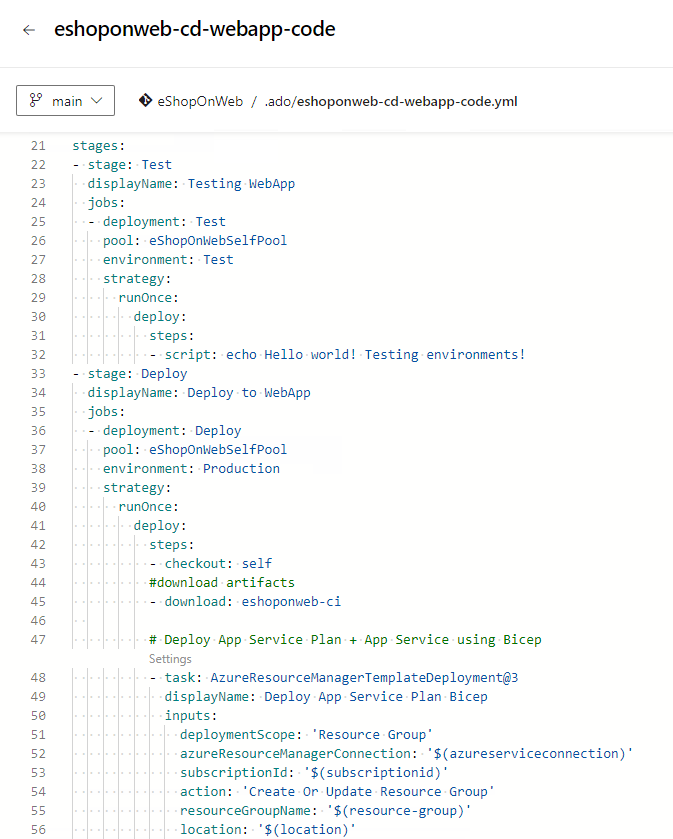Click 'deploy:' on line 30

click(x=160, y=317)
